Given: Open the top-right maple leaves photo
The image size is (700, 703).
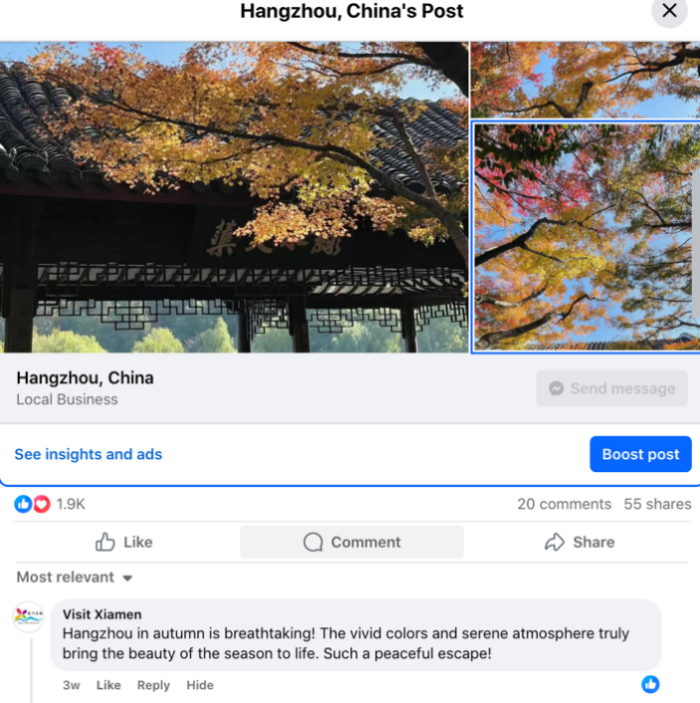Looking at the screenshot, I should pyautogui.click(x=585, y=80).
